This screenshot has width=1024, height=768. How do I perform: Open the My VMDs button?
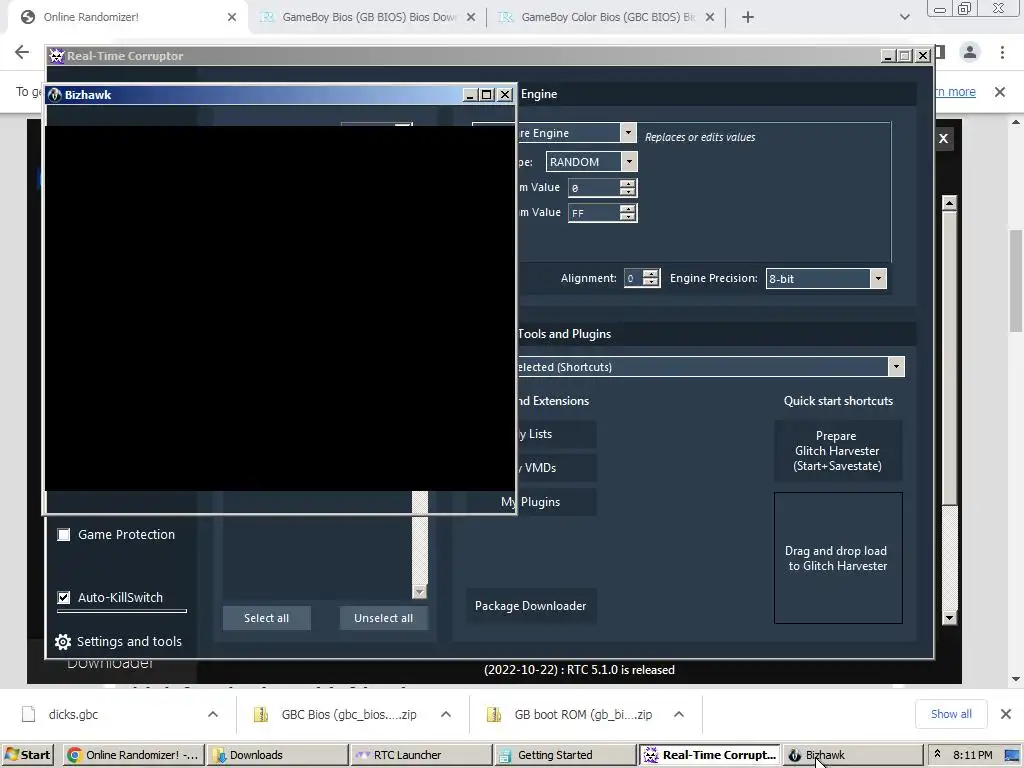pyautogui.click(x=556, y=468)
